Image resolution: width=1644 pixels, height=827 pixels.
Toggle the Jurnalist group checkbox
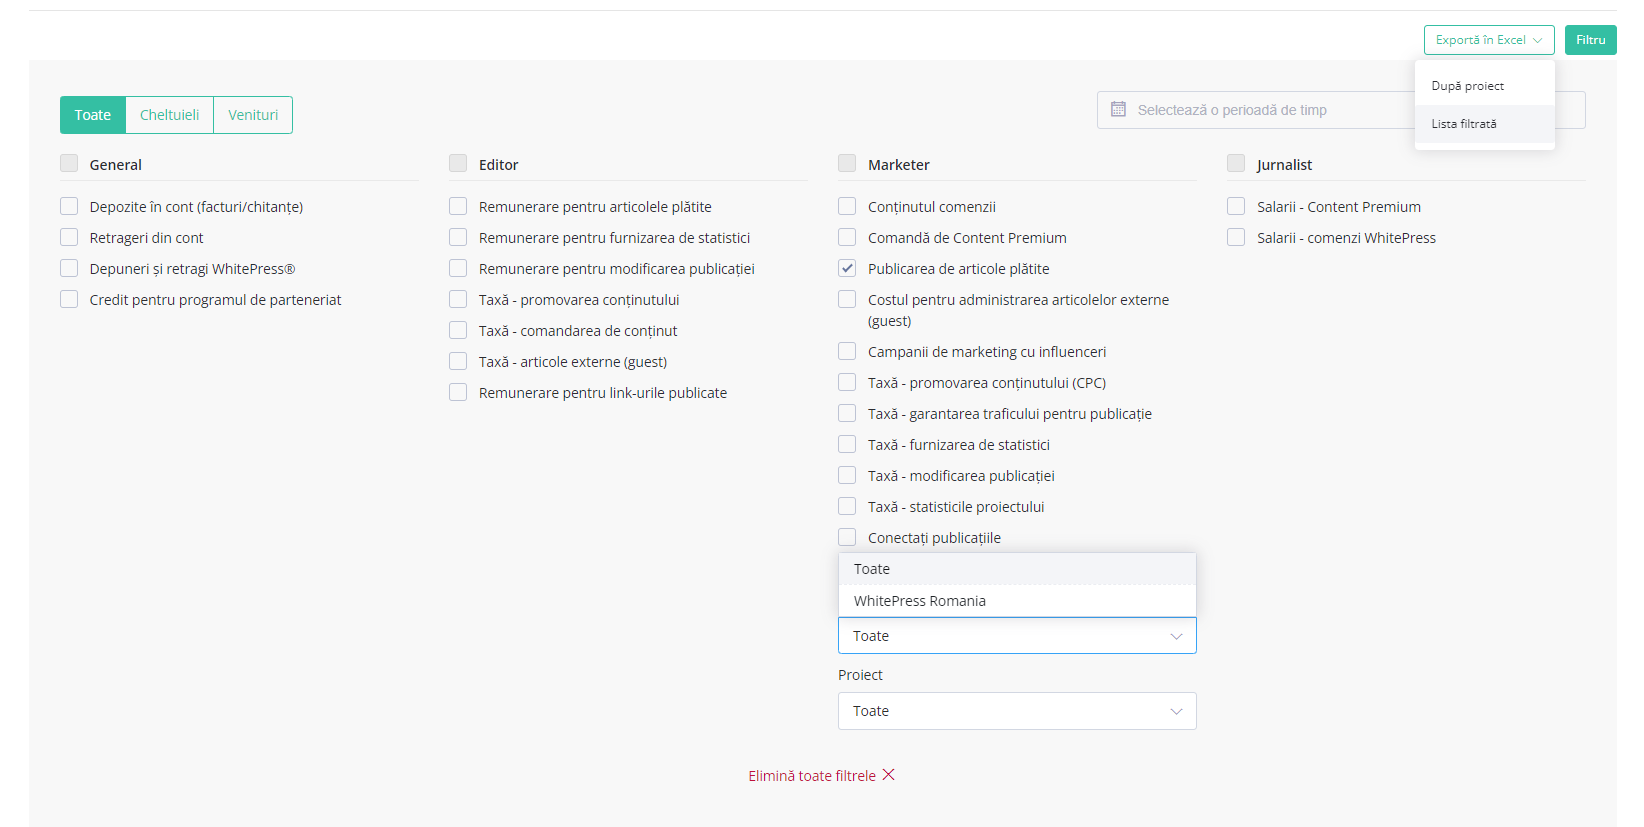tap(1236, 163)
